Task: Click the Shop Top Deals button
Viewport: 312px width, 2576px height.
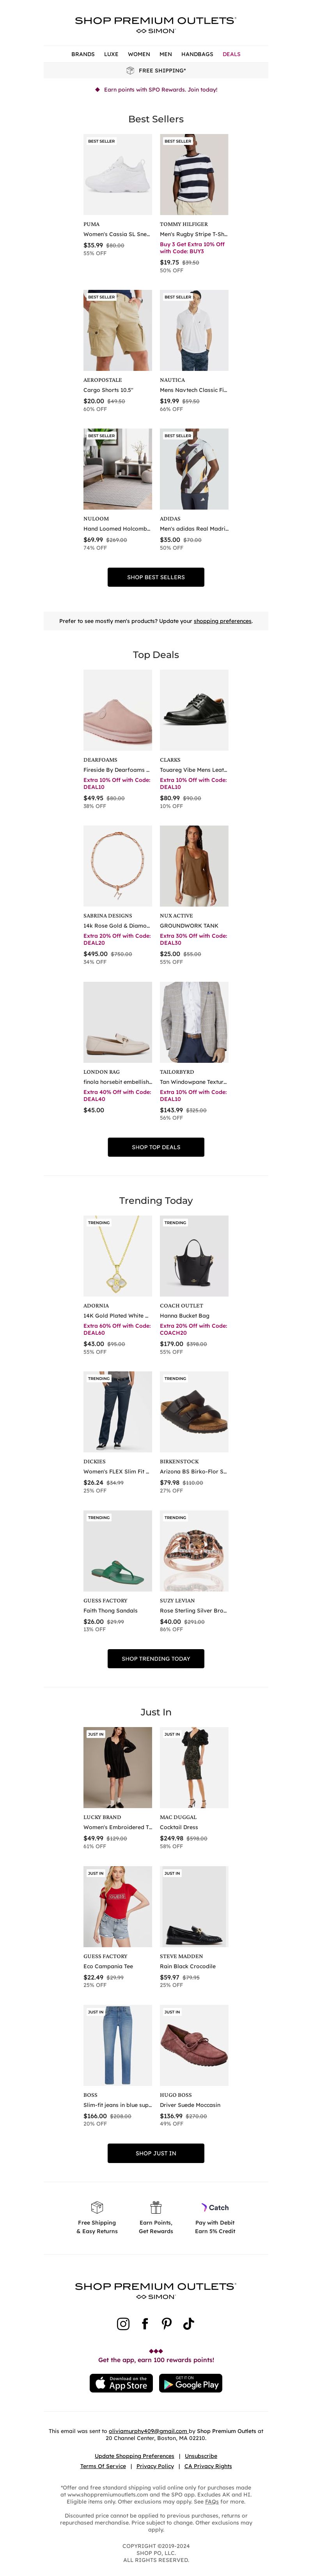Action: click(156, 1147)
